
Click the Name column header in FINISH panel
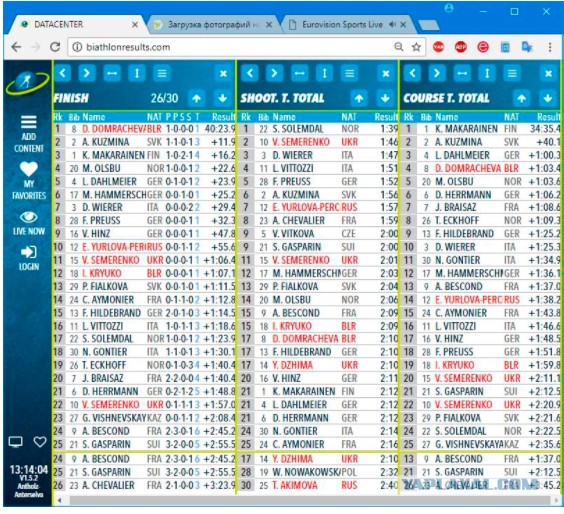(94, 117)
